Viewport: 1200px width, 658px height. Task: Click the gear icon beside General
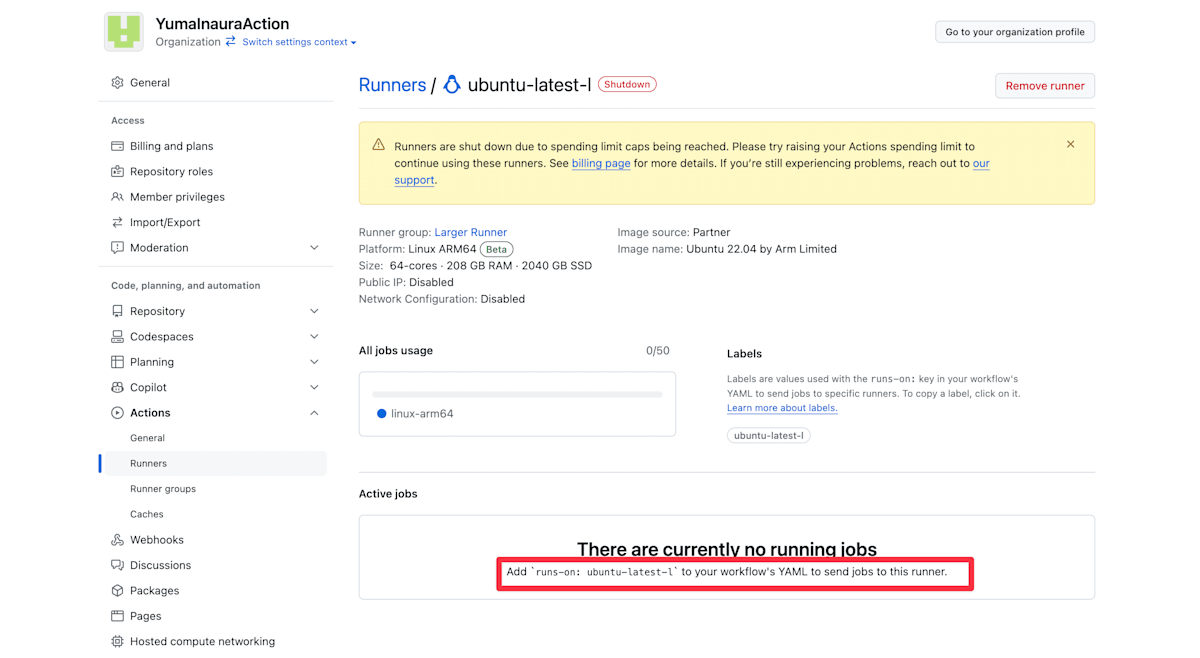117,83
